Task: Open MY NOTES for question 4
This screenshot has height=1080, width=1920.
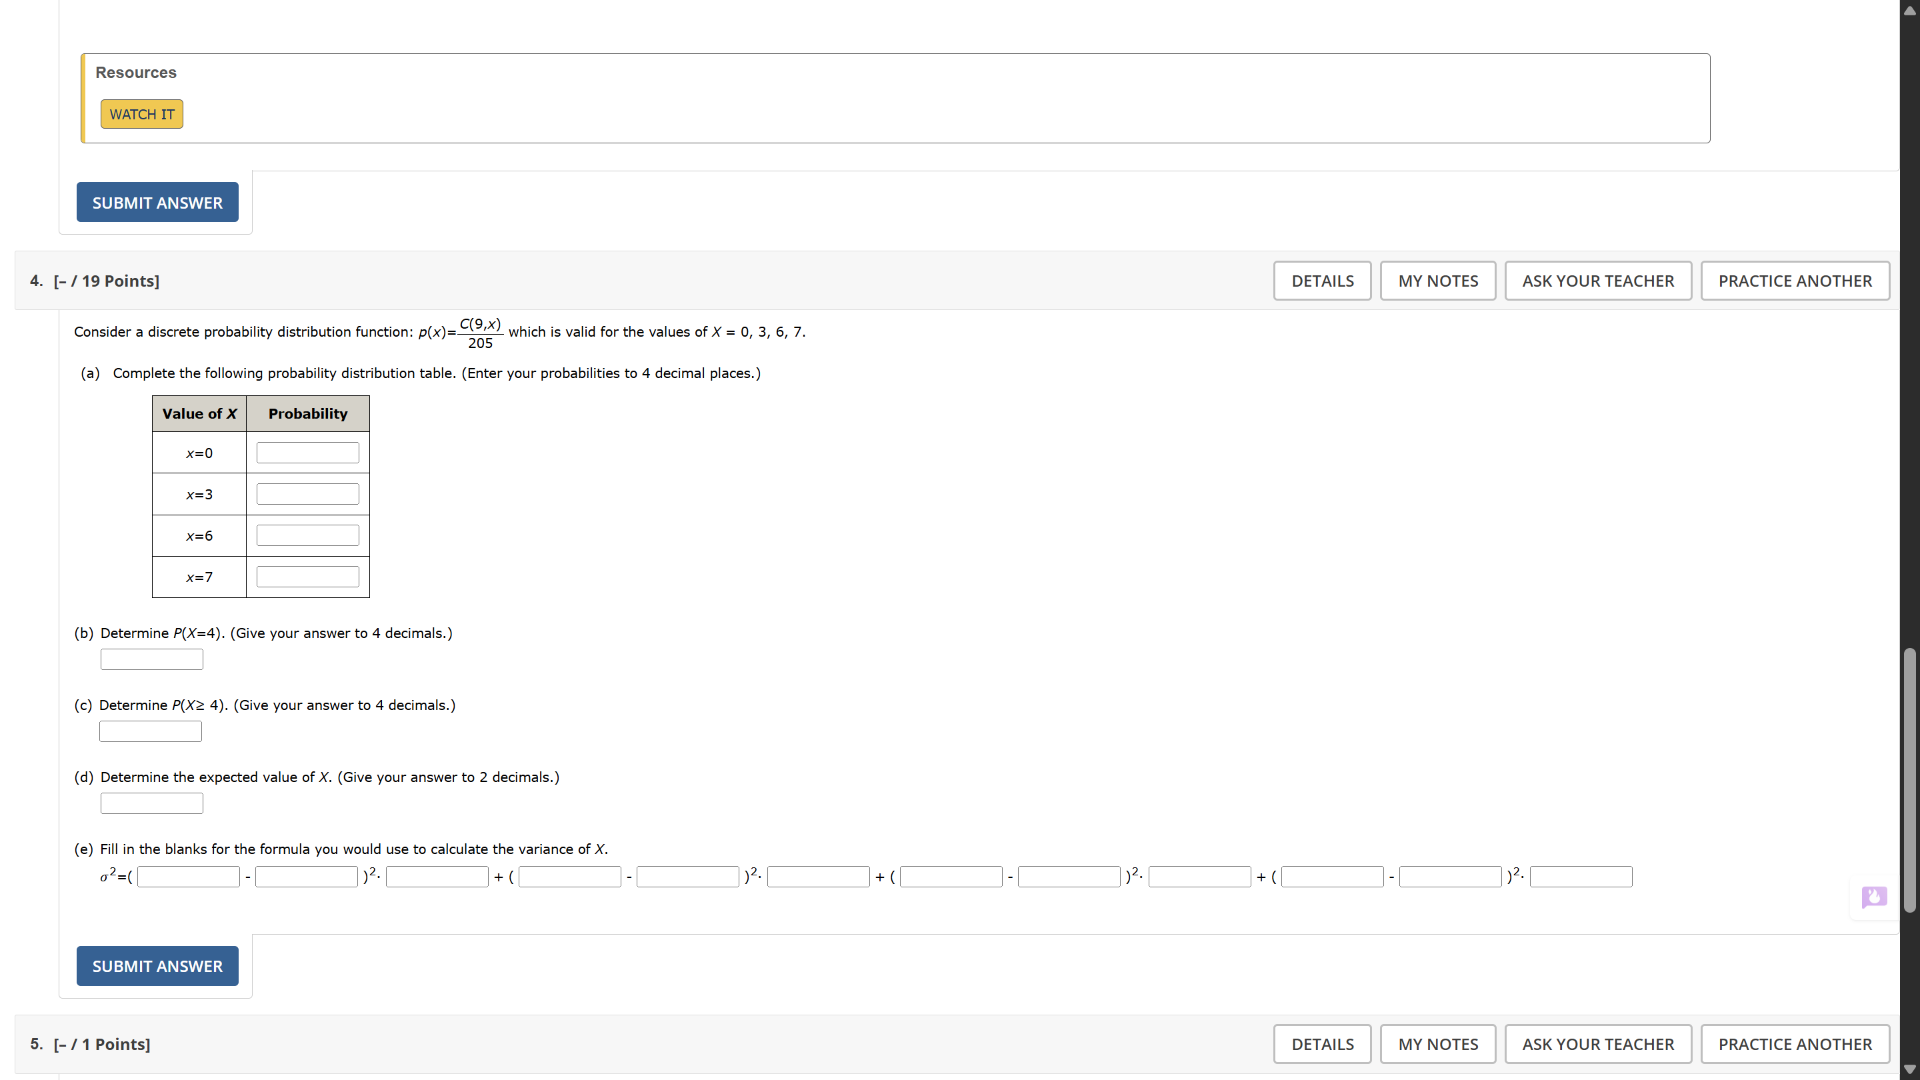Action: pos(1438,281)
